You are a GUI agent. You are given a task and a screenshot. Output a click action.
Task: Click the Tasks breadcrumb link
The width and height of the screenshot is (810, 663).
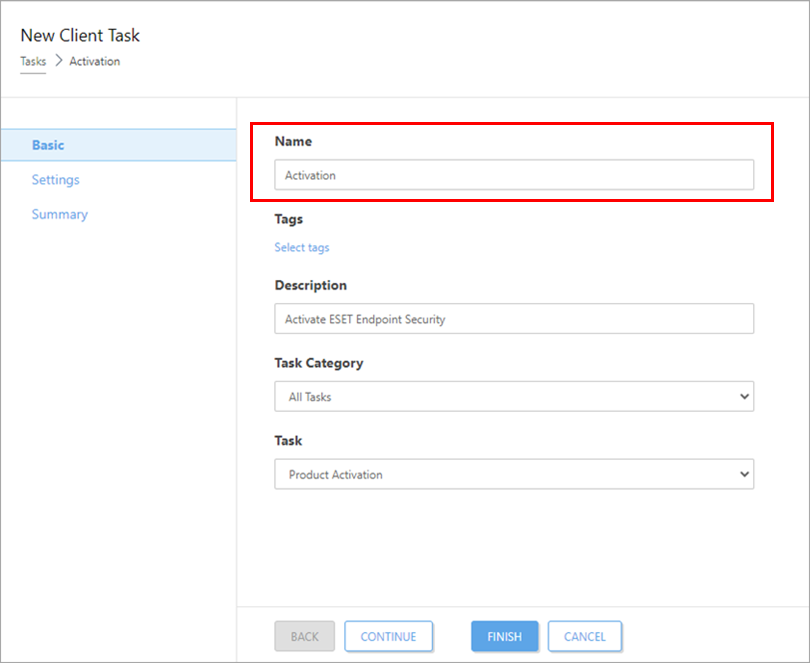tap(33, 61)
